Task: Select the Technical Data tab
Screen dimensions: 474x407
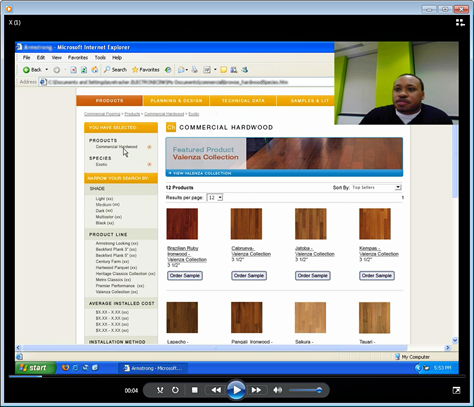Action: 243,101
